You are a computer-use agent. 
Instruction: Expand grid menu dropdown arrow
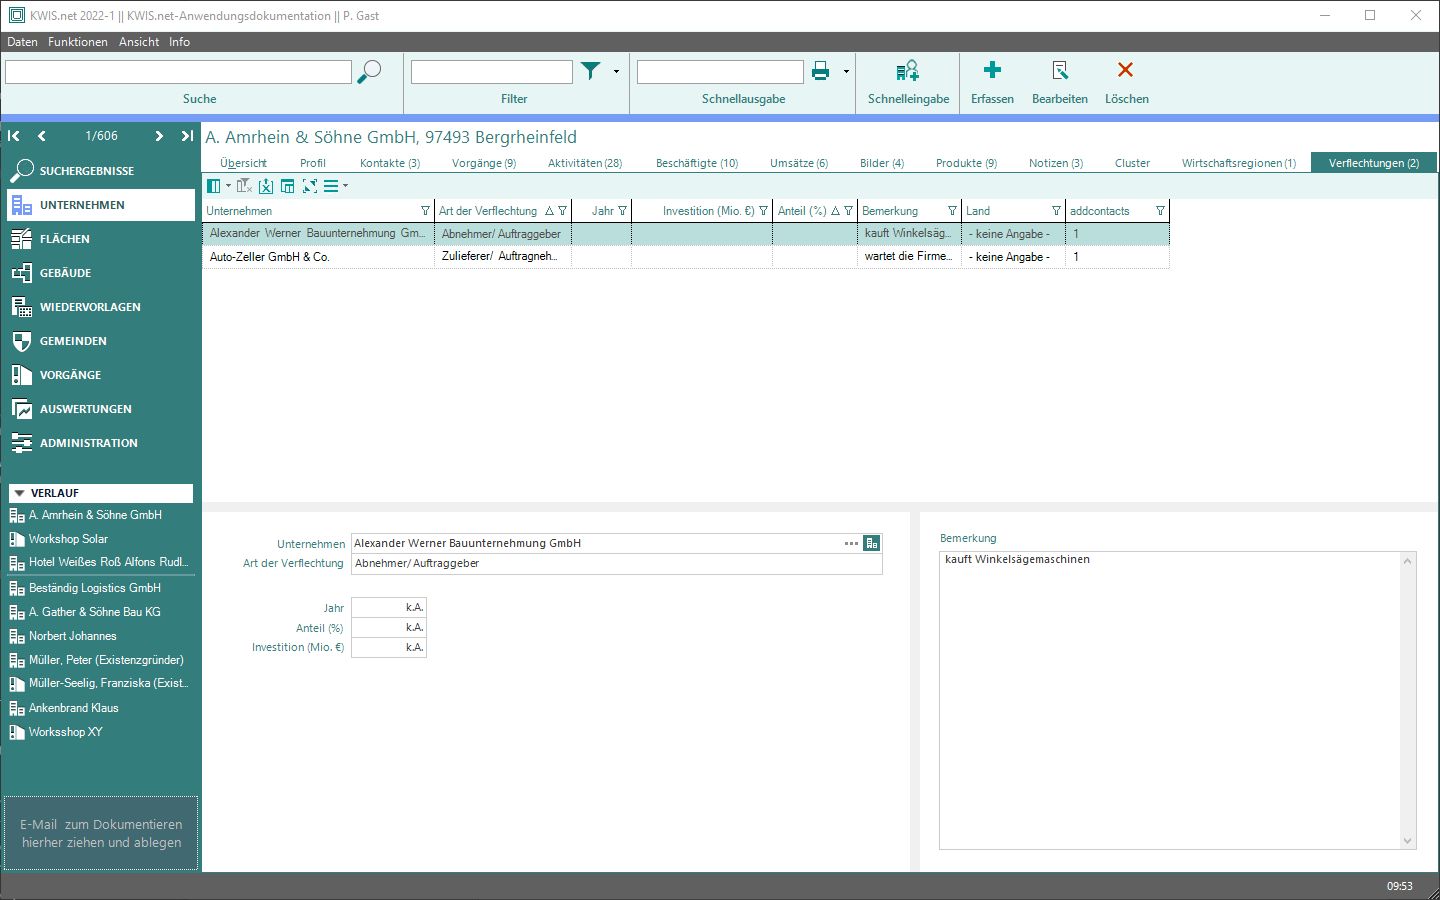click(x=346, y=186)
